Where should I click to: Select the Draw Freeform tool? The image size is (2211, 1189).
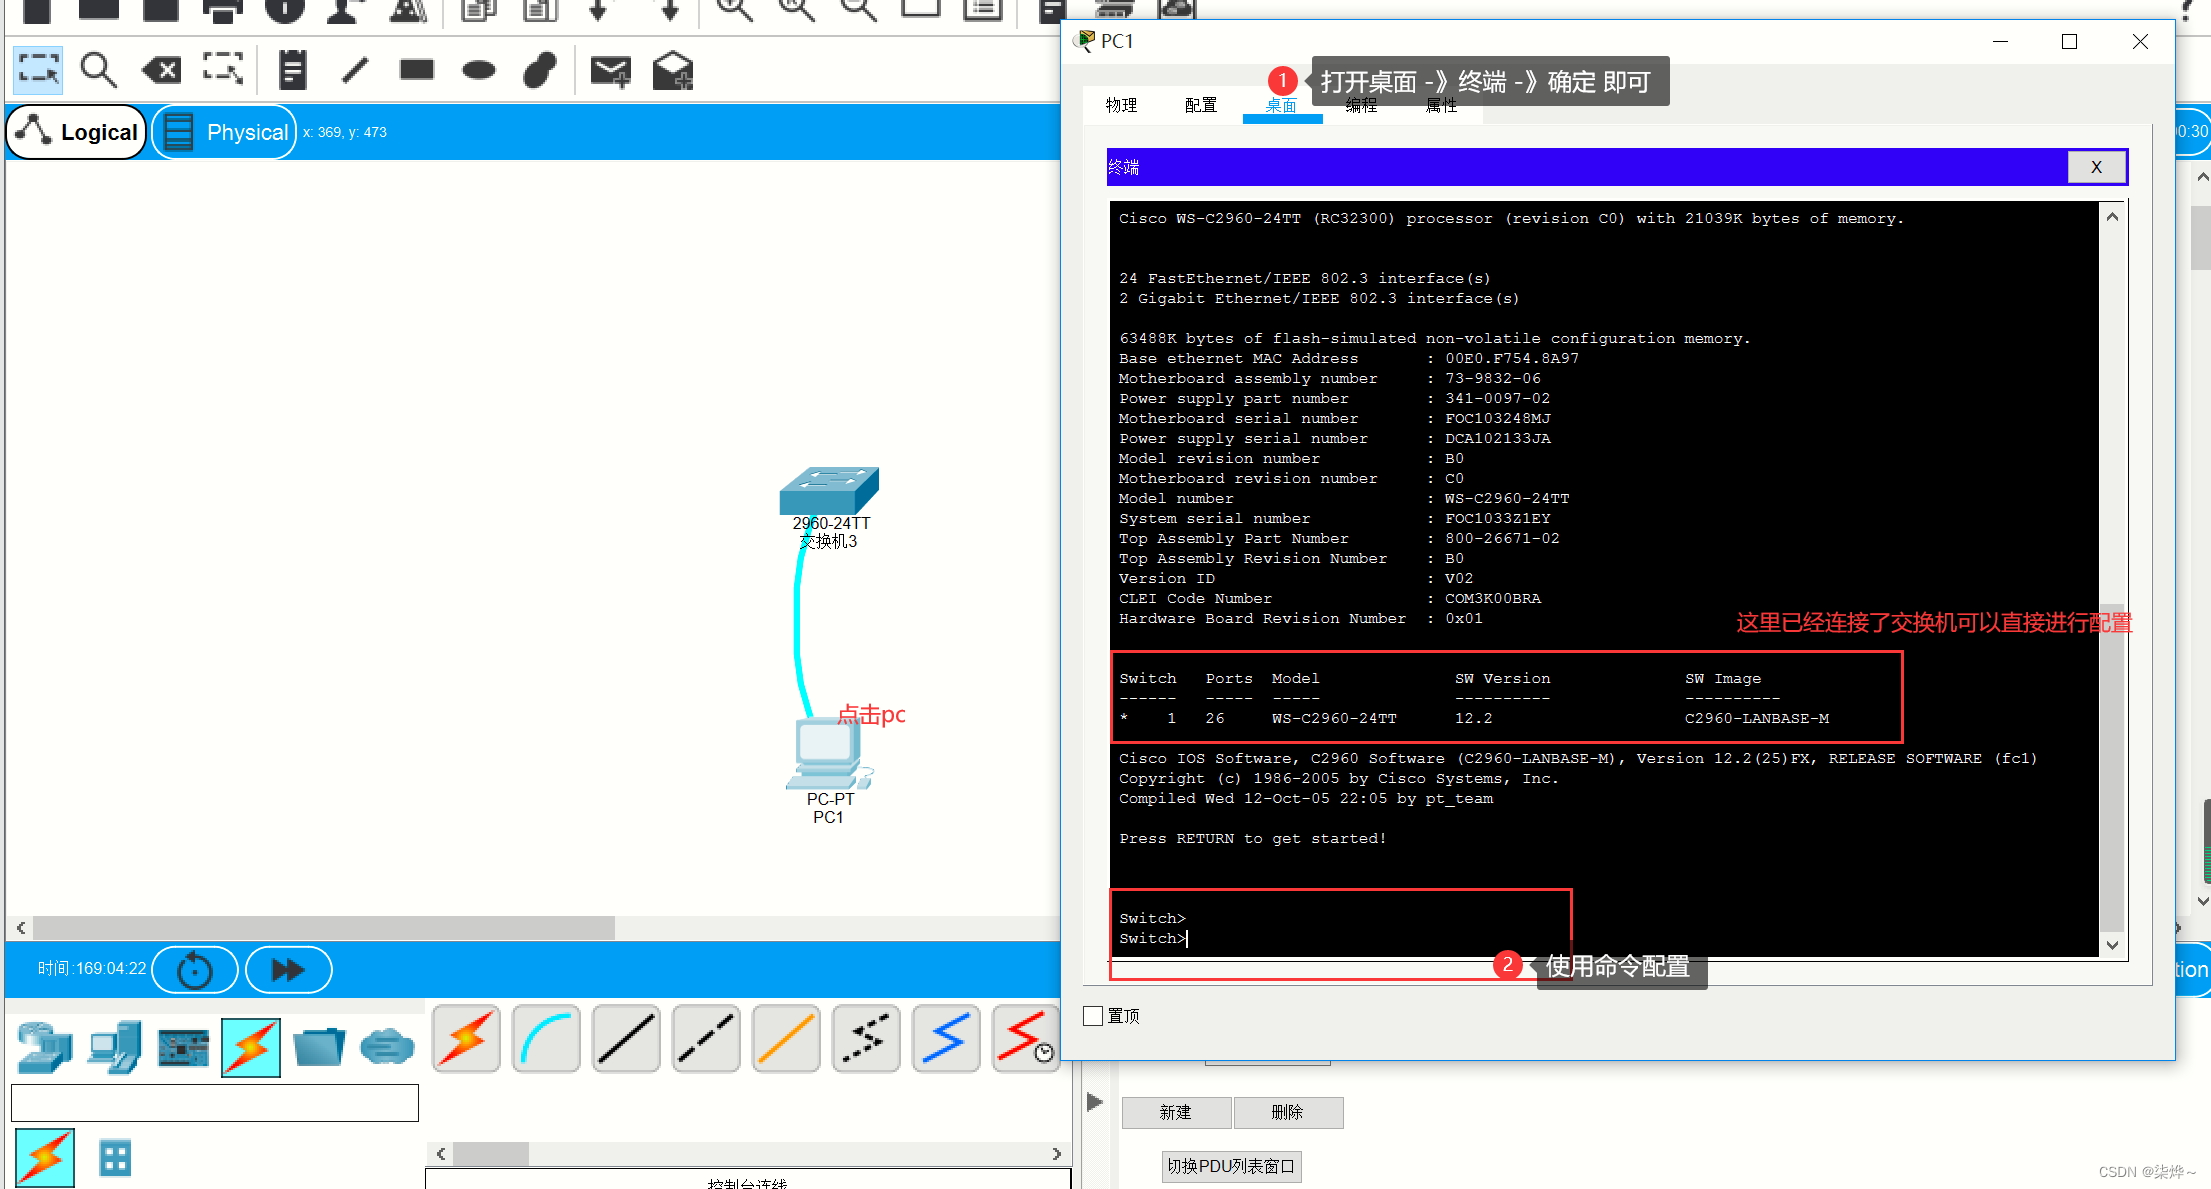coord(540,70)
